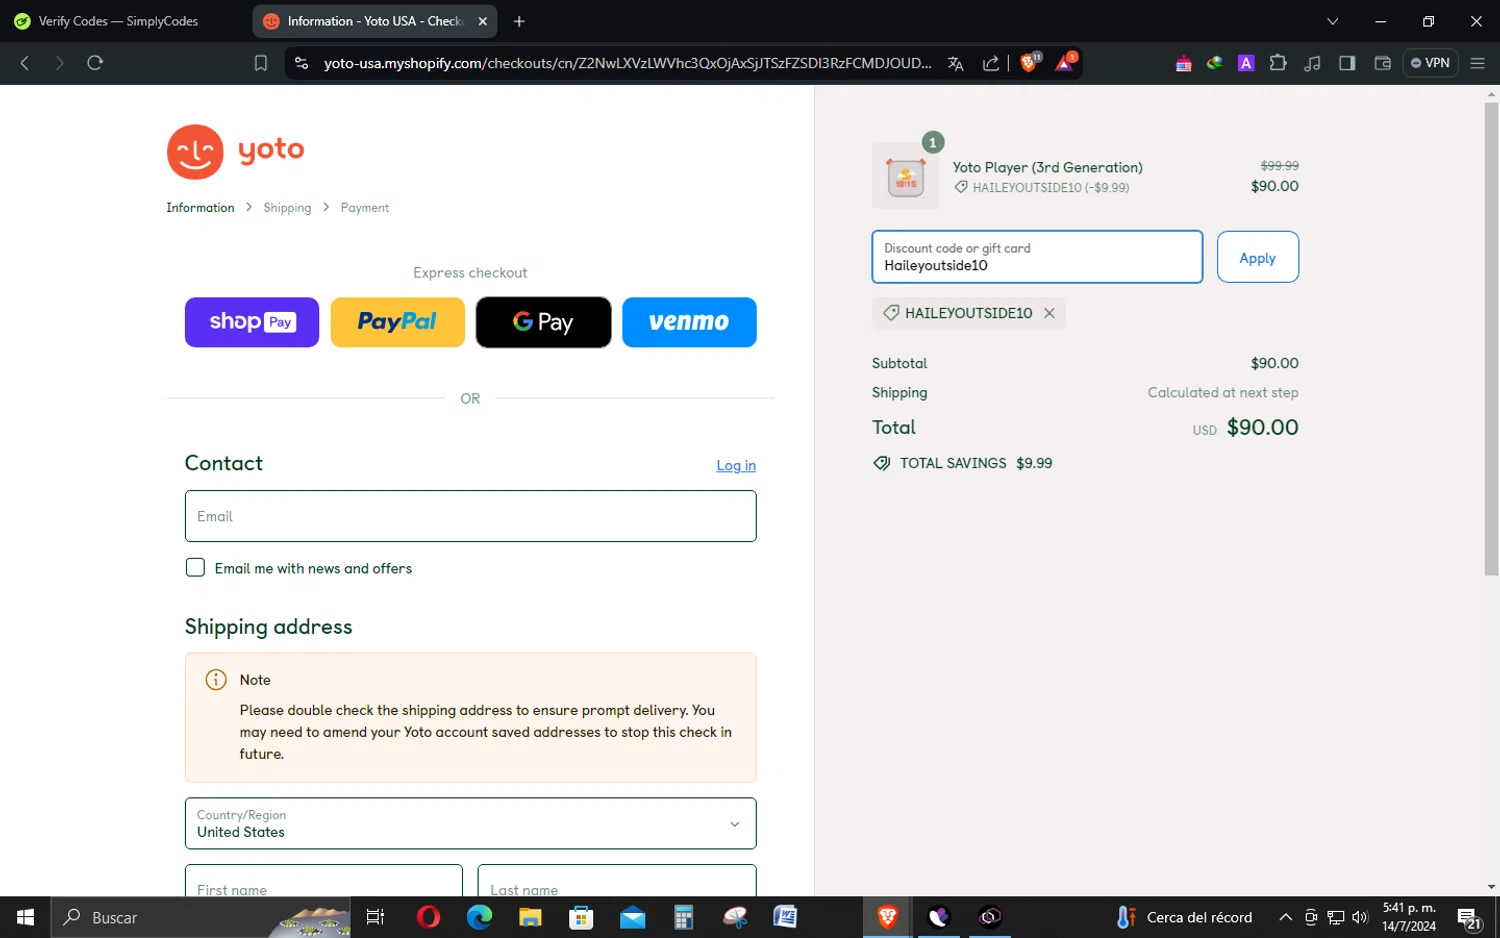The height and width of the screenshot is (938, 1500).
Task: Open File Explorer from taskbar
Action: [x=530, y=917]
